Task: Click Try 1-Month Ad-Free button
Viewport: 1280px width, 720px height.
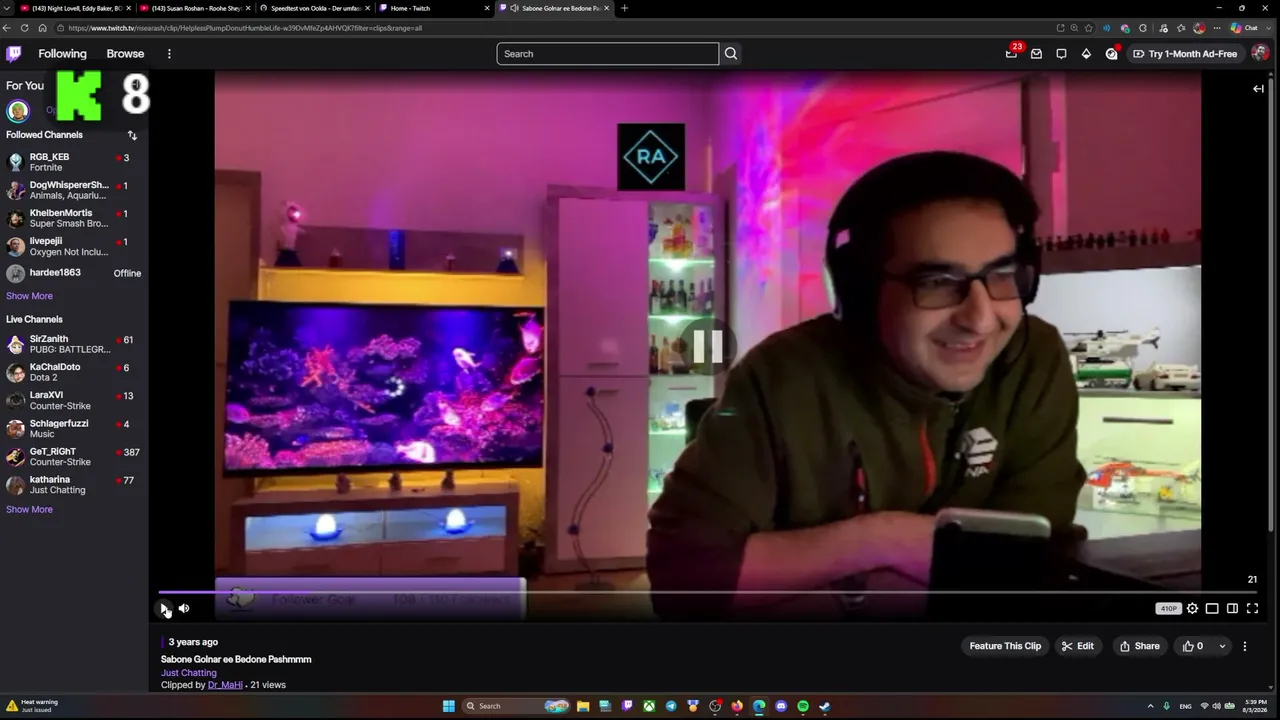Action: 1185,54
